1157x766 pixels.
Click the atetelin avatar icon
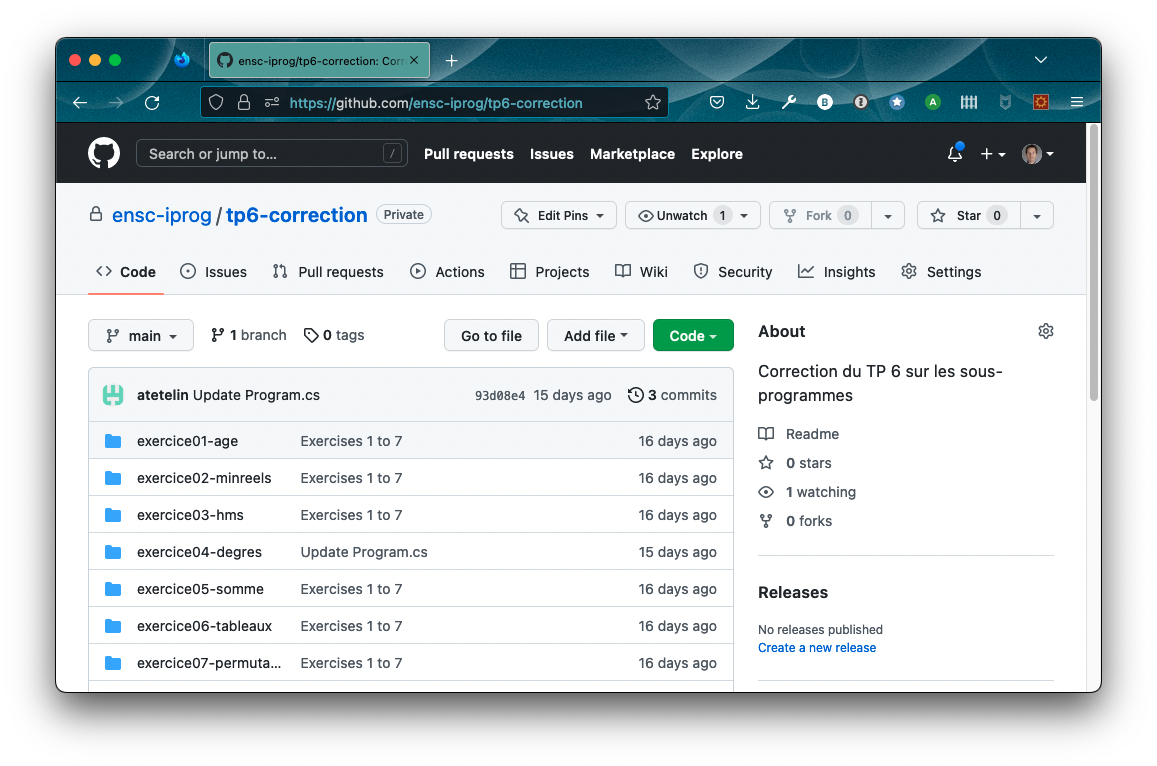click(113, 395)
